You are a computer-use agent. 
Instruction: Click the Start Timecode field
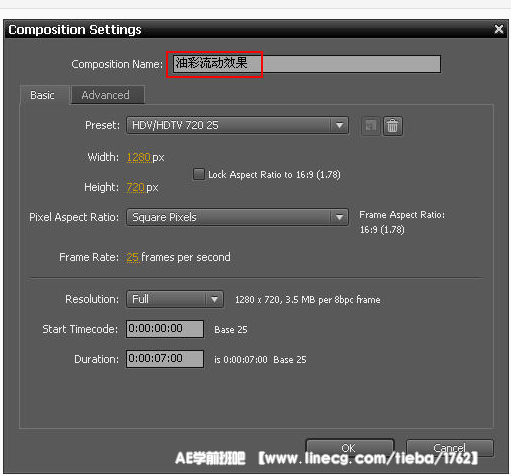coord(165,329)
